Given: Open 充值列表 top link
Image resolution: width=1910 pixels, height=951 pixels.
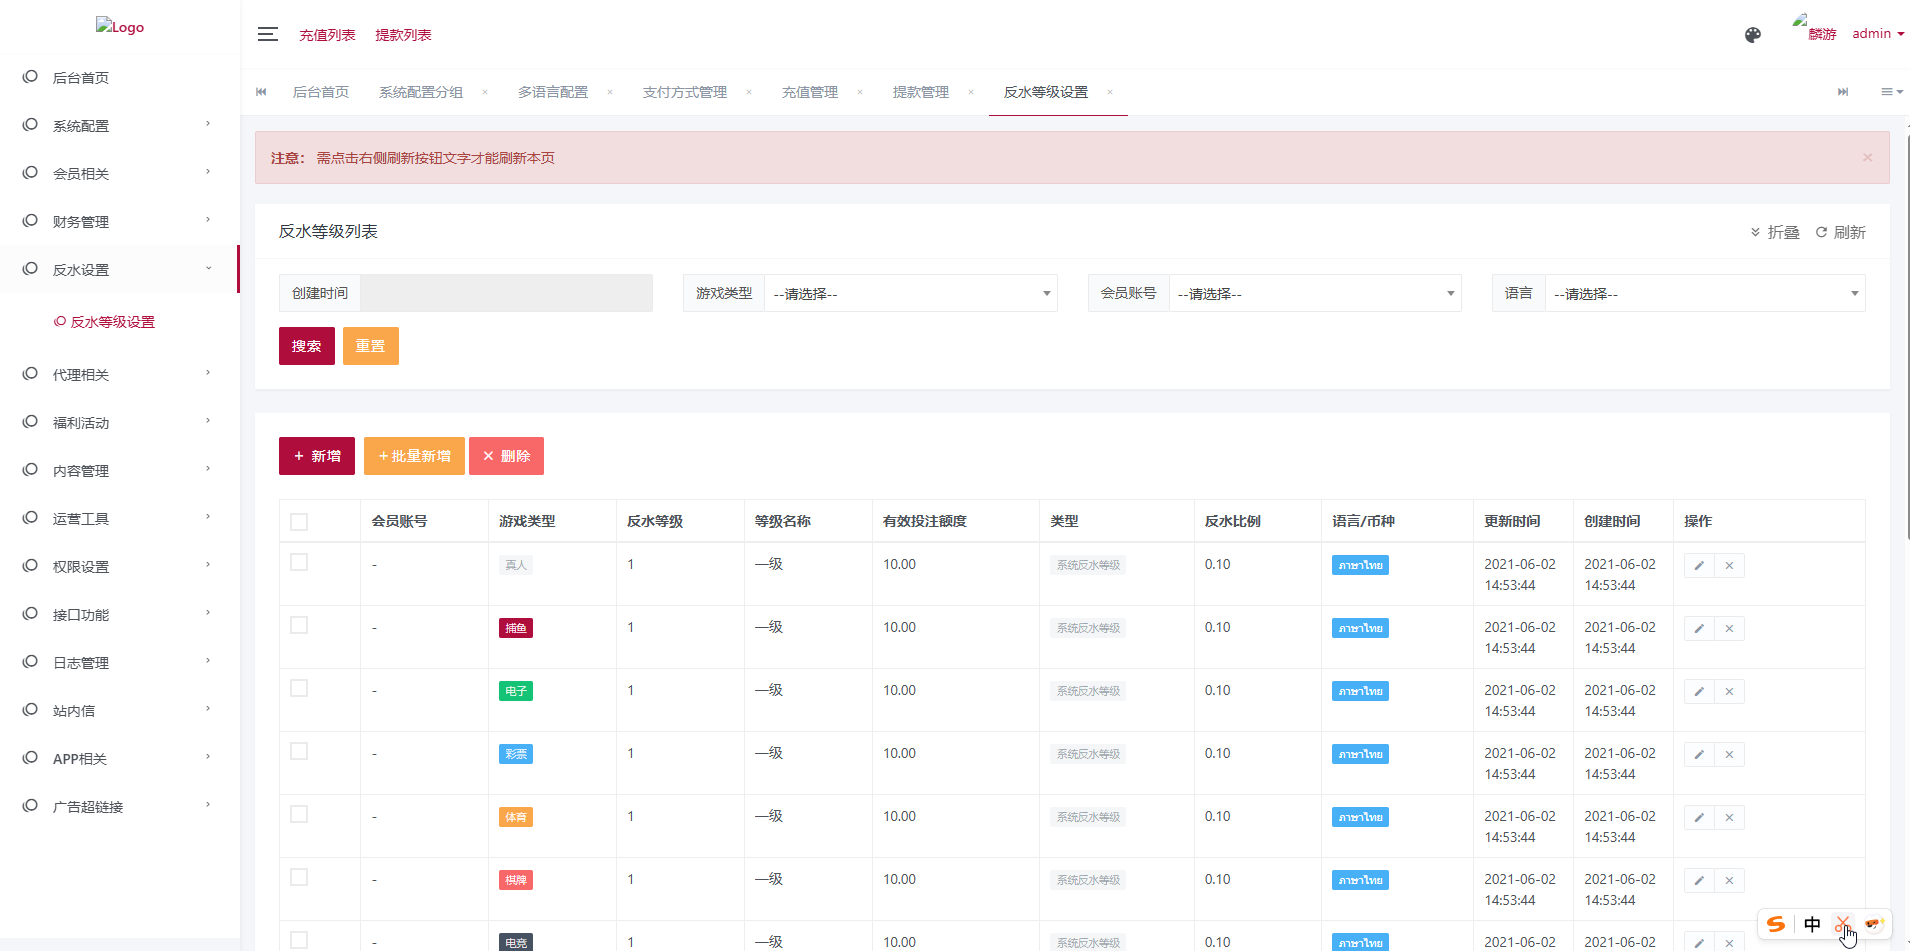Looking at the screenshot, I should (327, 35).
